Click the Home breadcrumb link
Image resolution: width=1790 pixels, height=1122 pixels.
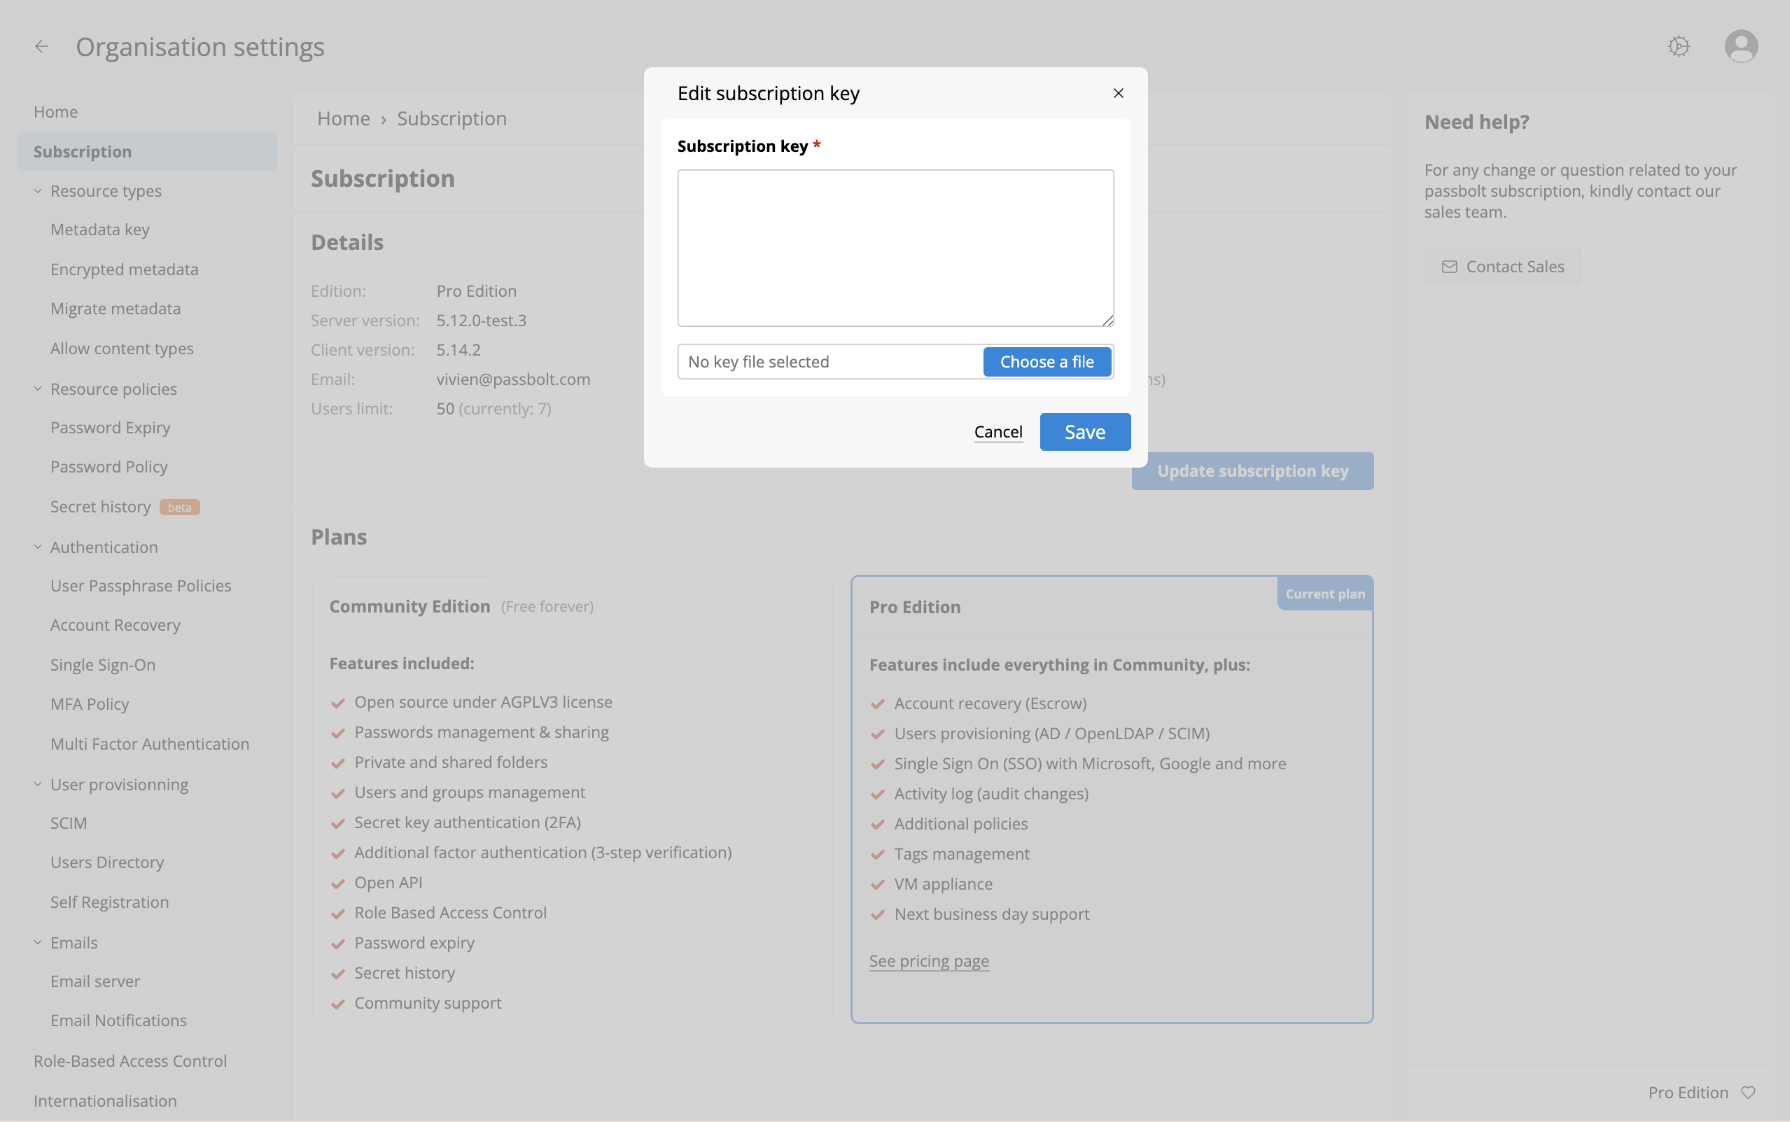(x=344, y=118)
